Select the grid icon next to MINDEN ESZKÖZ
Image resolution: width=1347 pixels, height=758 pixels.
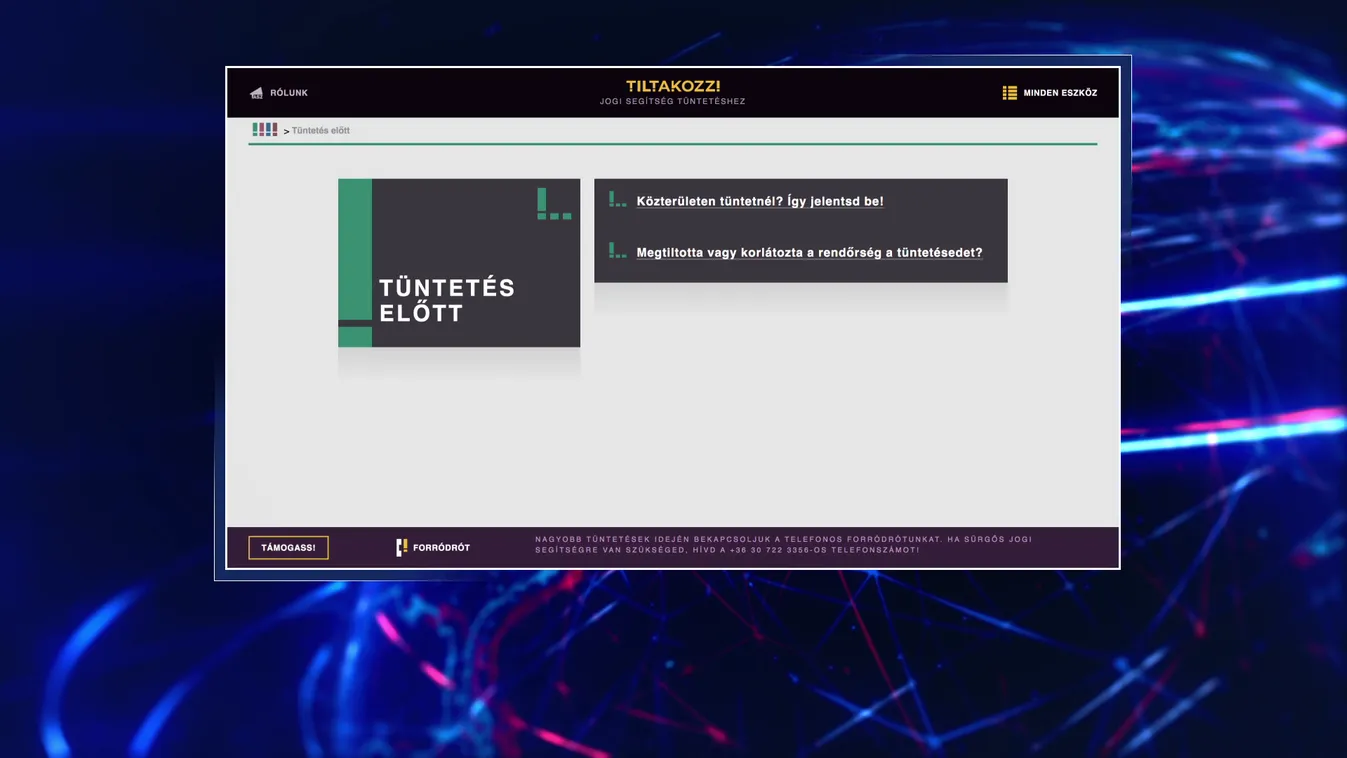point(1008,91)
